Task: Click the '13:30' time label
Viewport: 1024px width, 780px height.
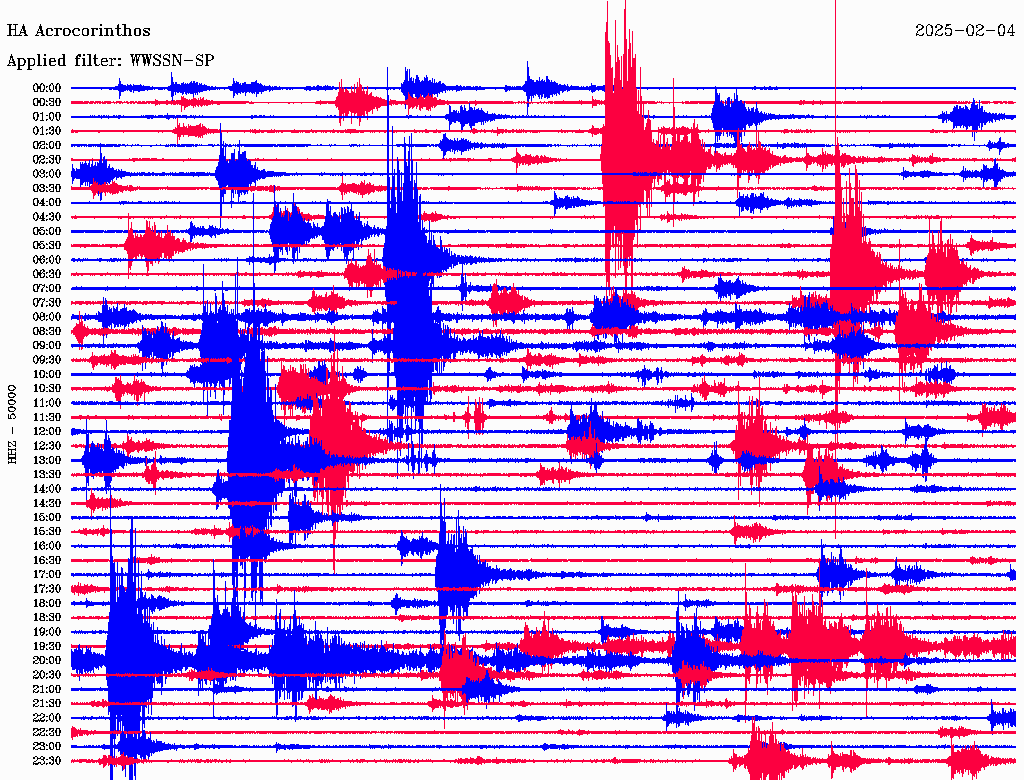Action: (x=46, y=475)
